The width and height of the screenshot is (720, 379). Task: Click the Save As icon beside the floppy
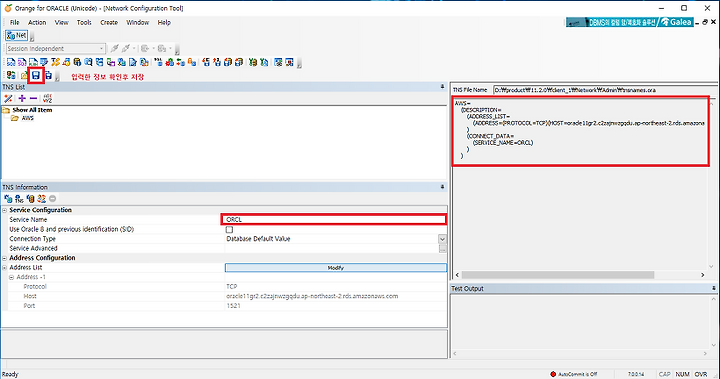pyautogui.click(x=48, y=75)
